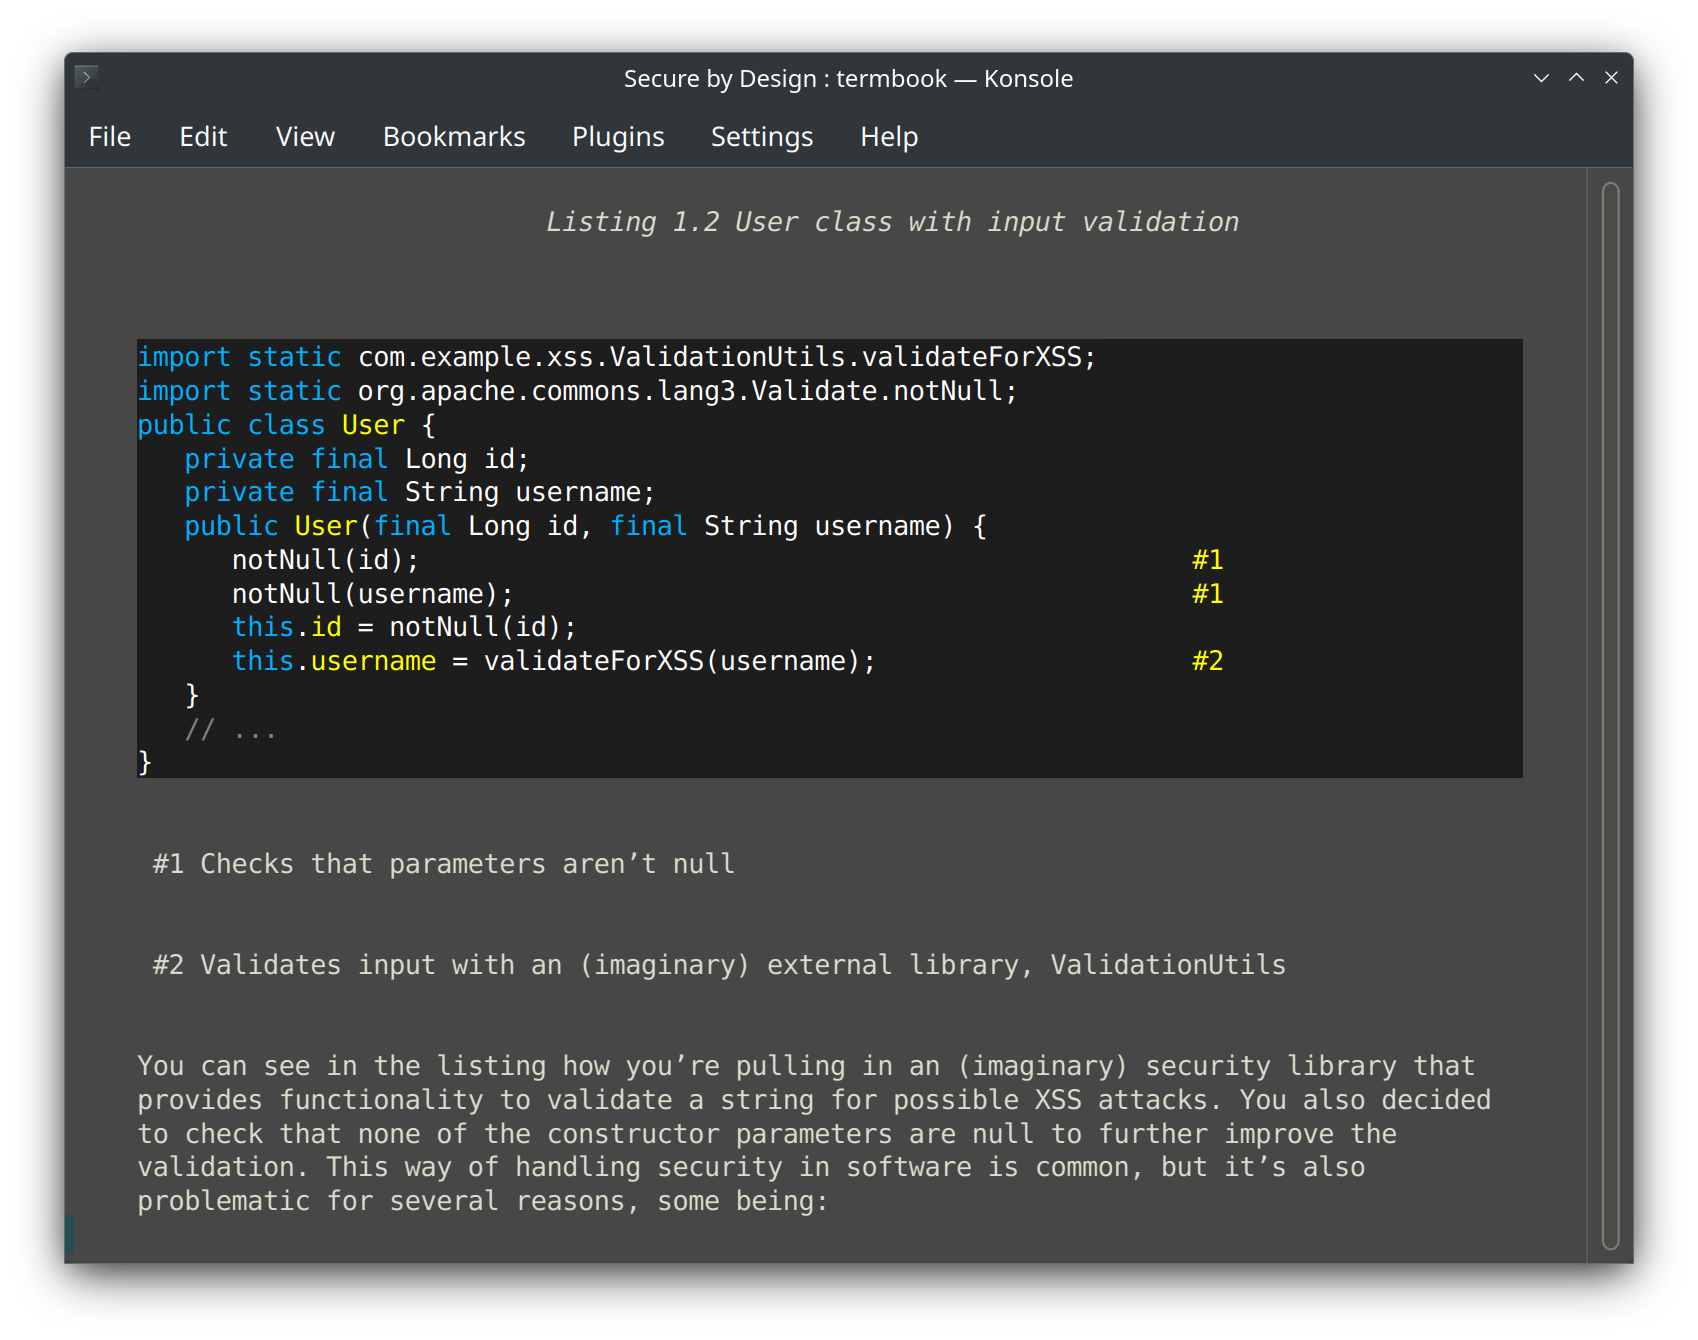1698x1340 pixels.
Task: Click the yellow #2 annotation marker in code
Action: point(1208,661)
